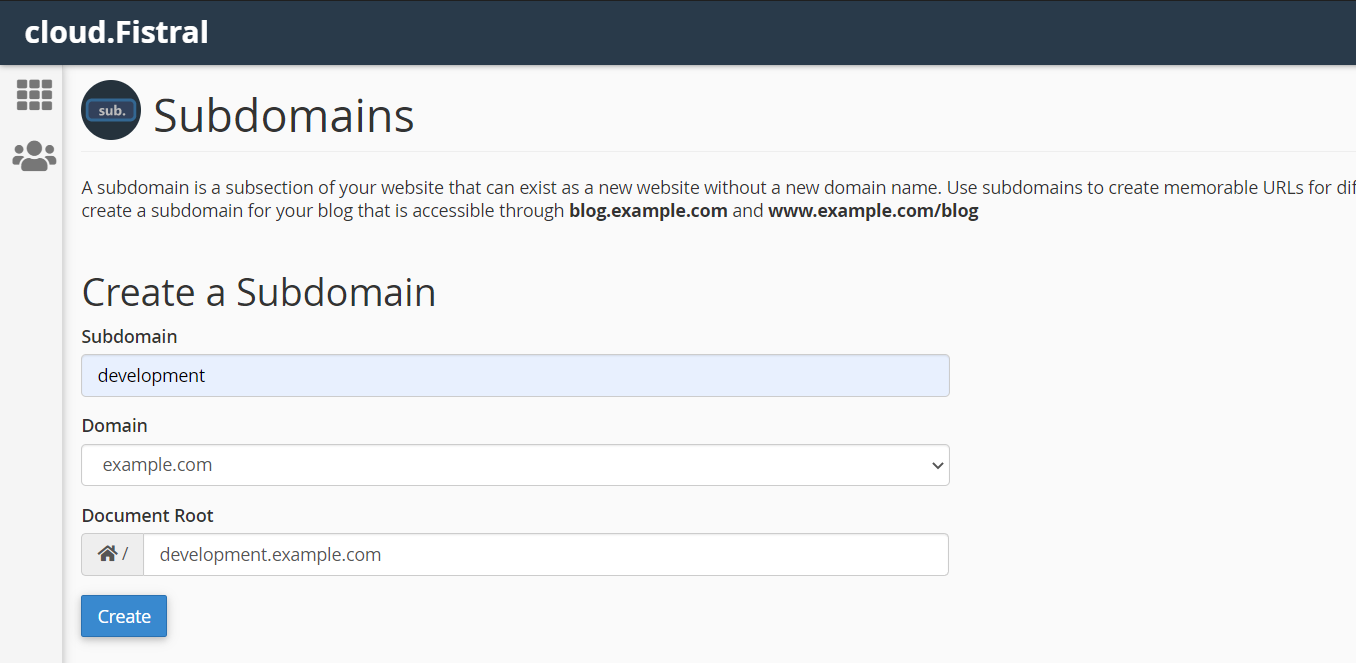Click the 'Domain' field label

[114, 426]
